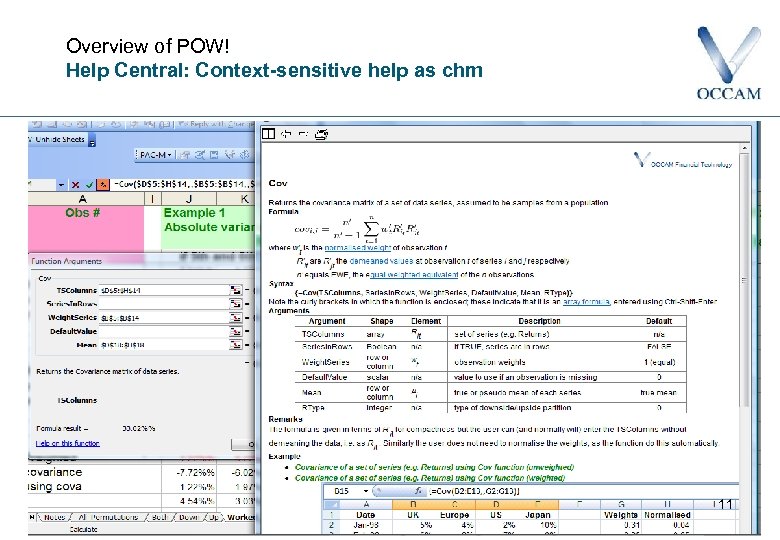Print the Cov help topic
This screenshot has width=780, height=540.
321,134
